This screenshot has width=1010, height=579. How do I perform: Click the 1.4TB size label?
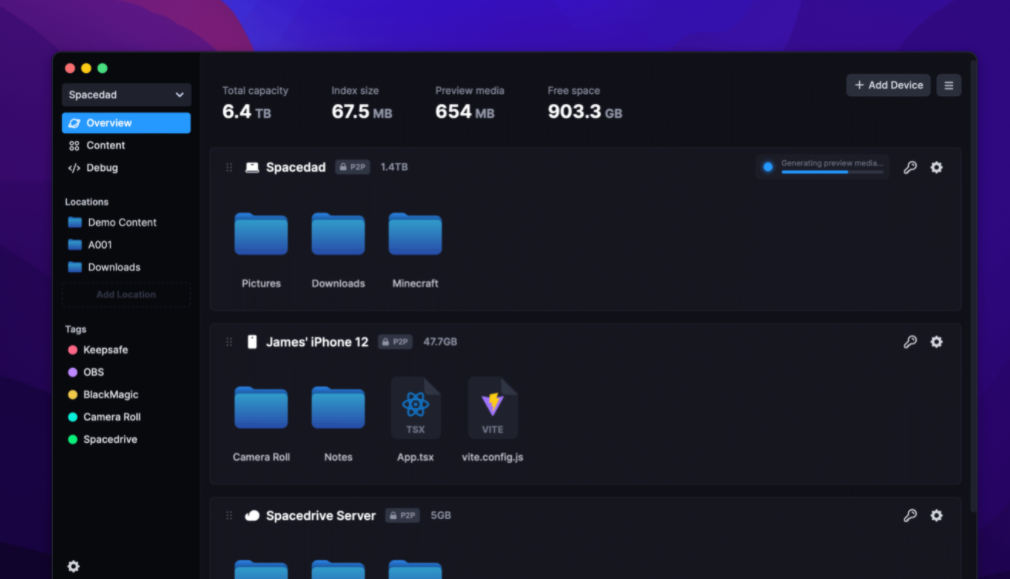point(394,167)
